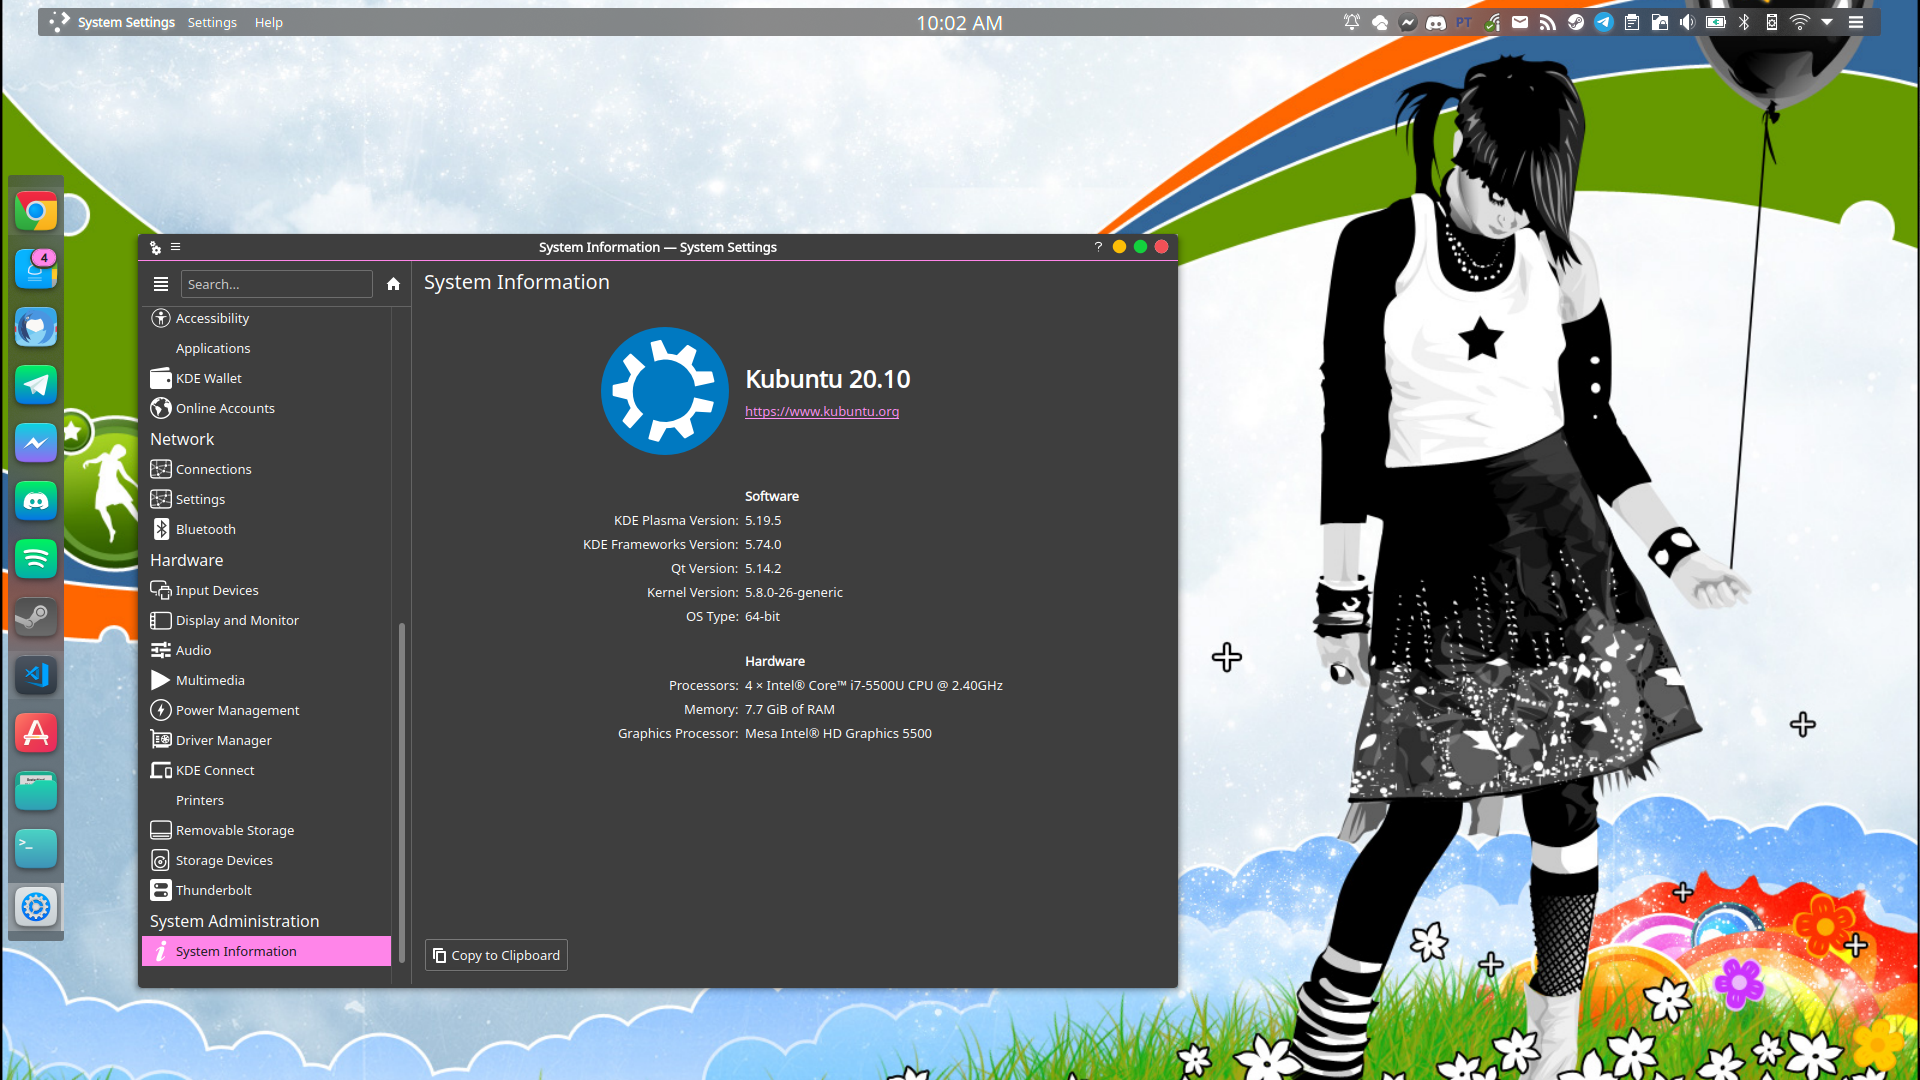The width and height of the screenshot is (1920, 1080).
Task: Open Discord from the dock
Action: click(36, 501)
